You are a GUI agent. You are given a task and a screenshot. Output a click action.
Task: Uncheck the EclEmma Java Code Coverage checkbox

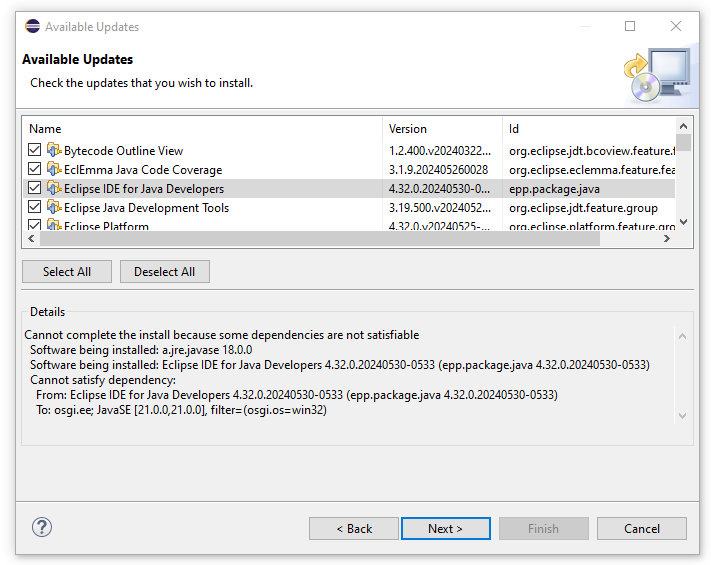click(x=35, y=170)
